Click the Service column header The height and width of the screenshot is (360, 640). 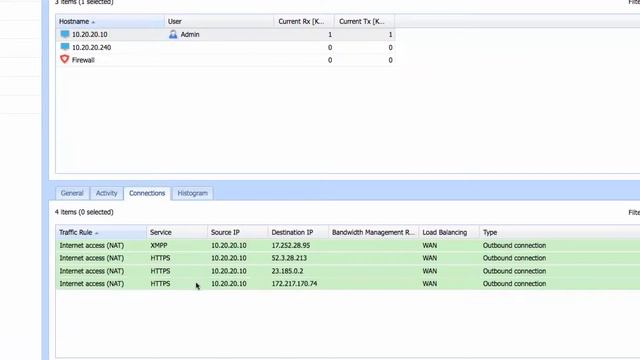click(x=177, y=232)
